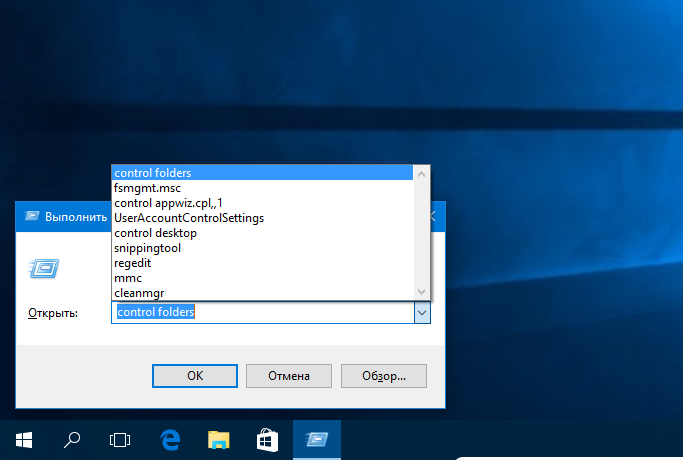
Task: Click the Обзор... (Browse) button
Action: [x=384, y=376]
